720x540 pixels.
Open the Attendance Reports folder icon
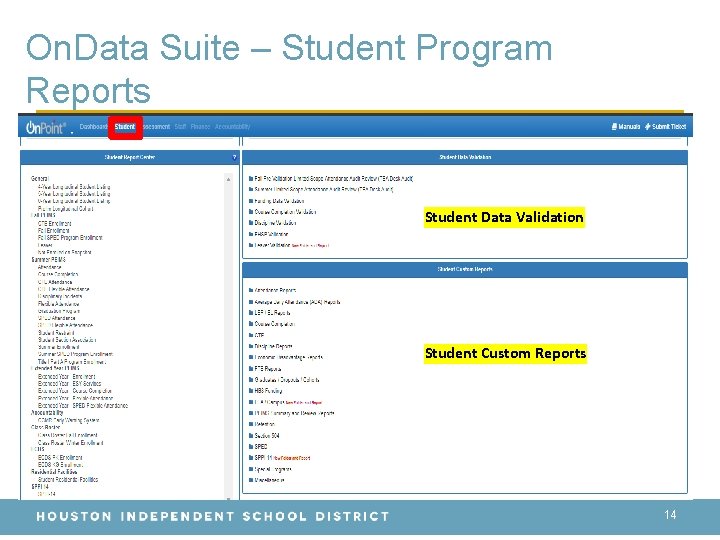click(251, 290)
